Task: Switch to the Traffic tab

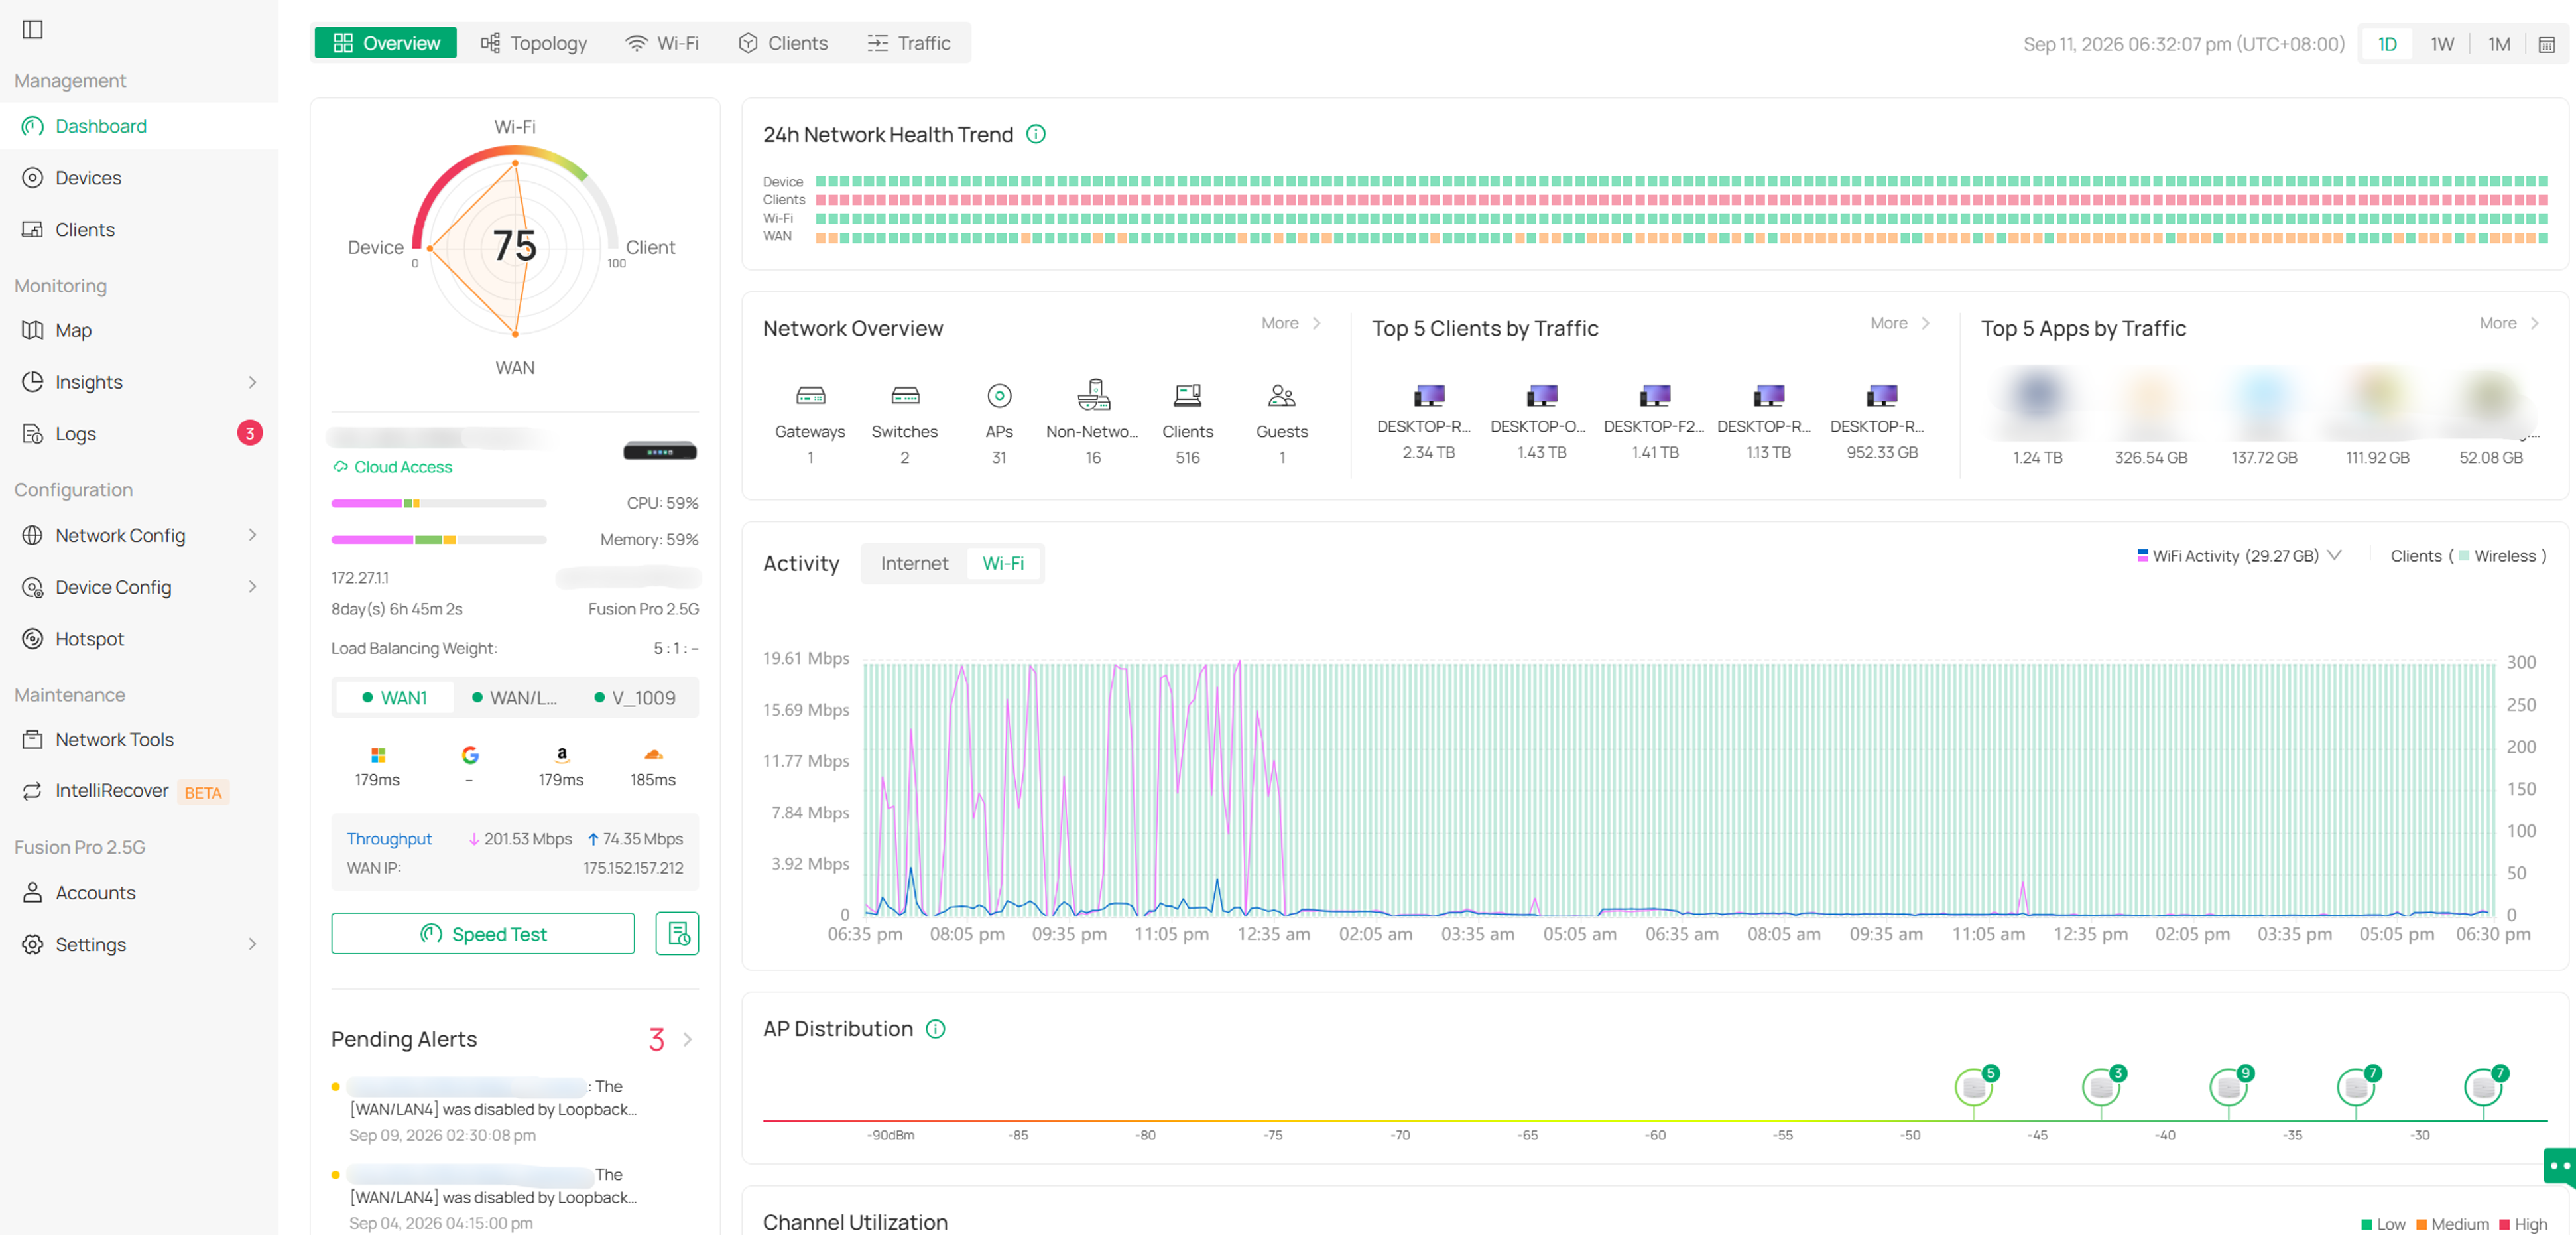Action: click(909, 43)
